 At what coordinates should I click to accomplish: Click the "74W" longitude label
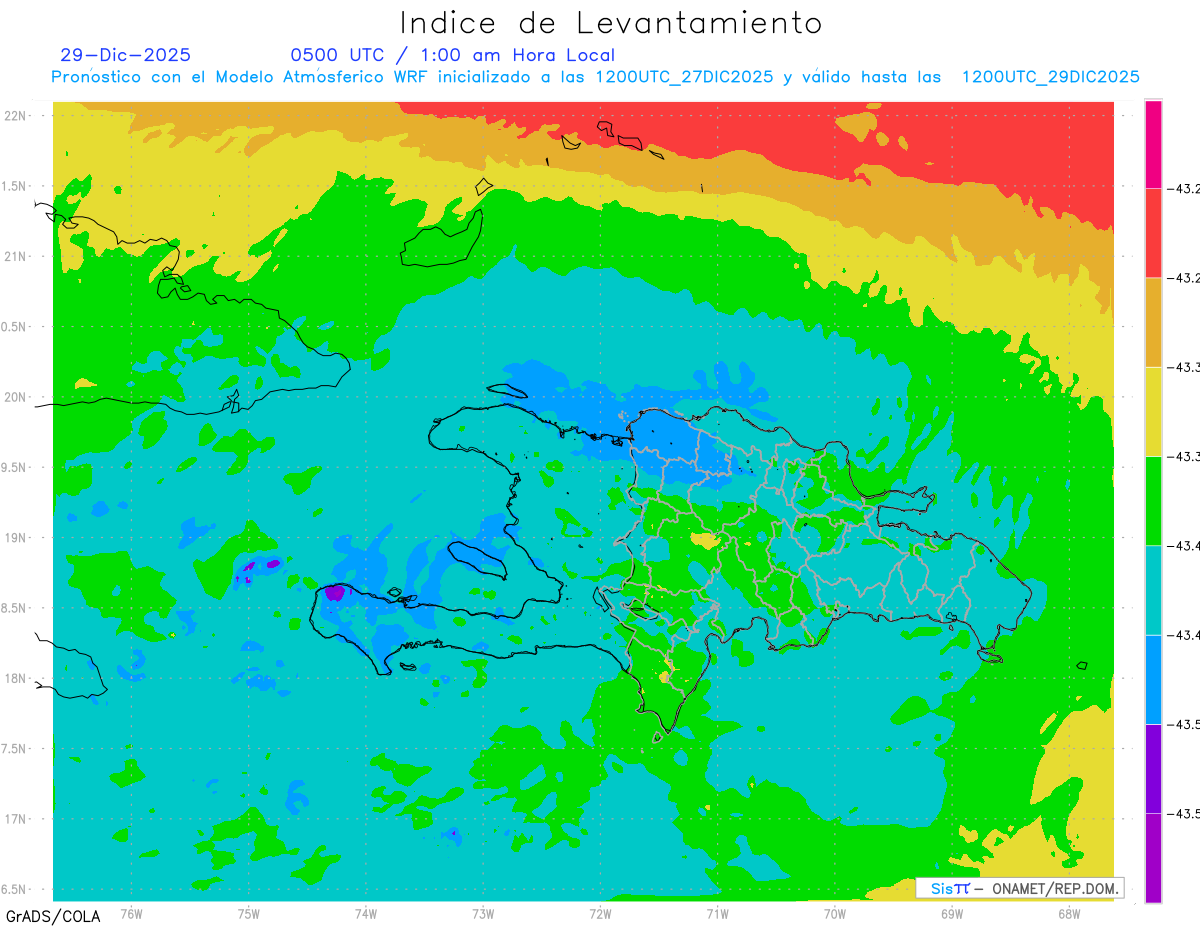(366, 913)
